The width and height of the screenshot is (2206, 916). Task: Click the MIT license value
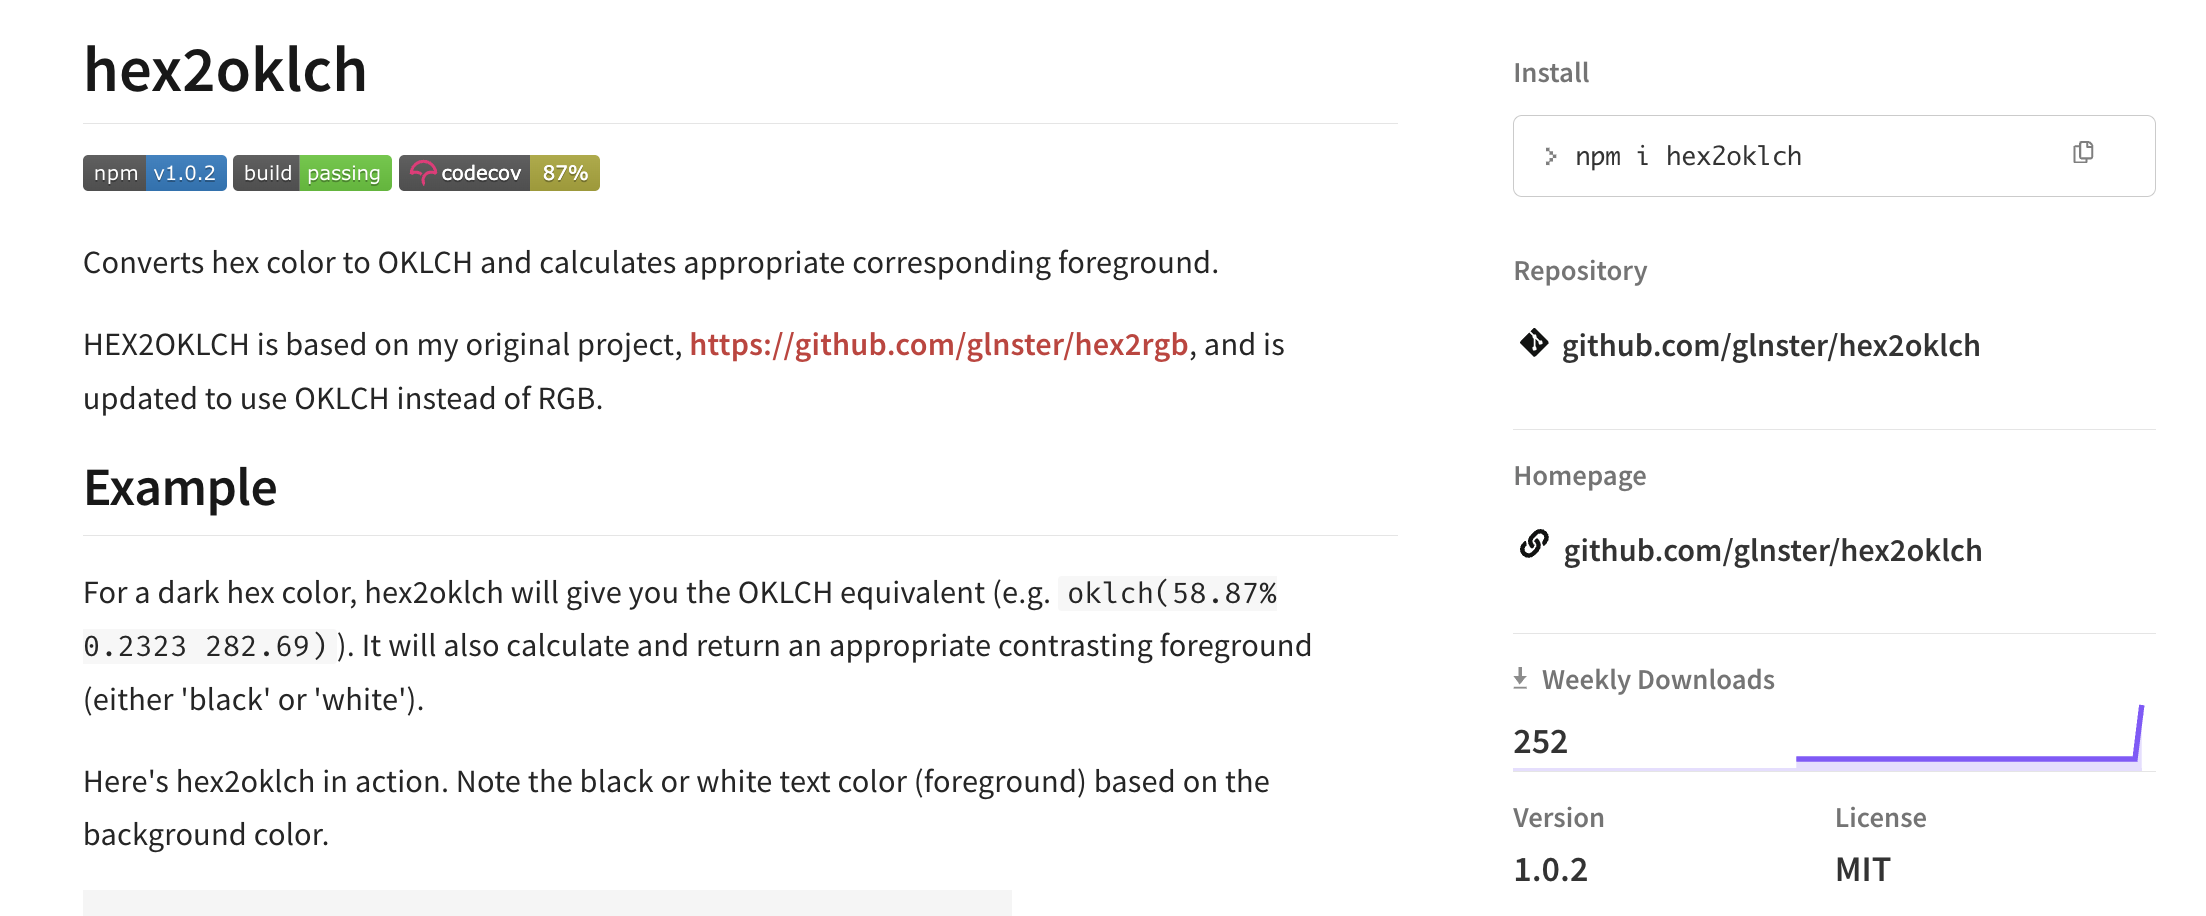(x=1862, y=870)
